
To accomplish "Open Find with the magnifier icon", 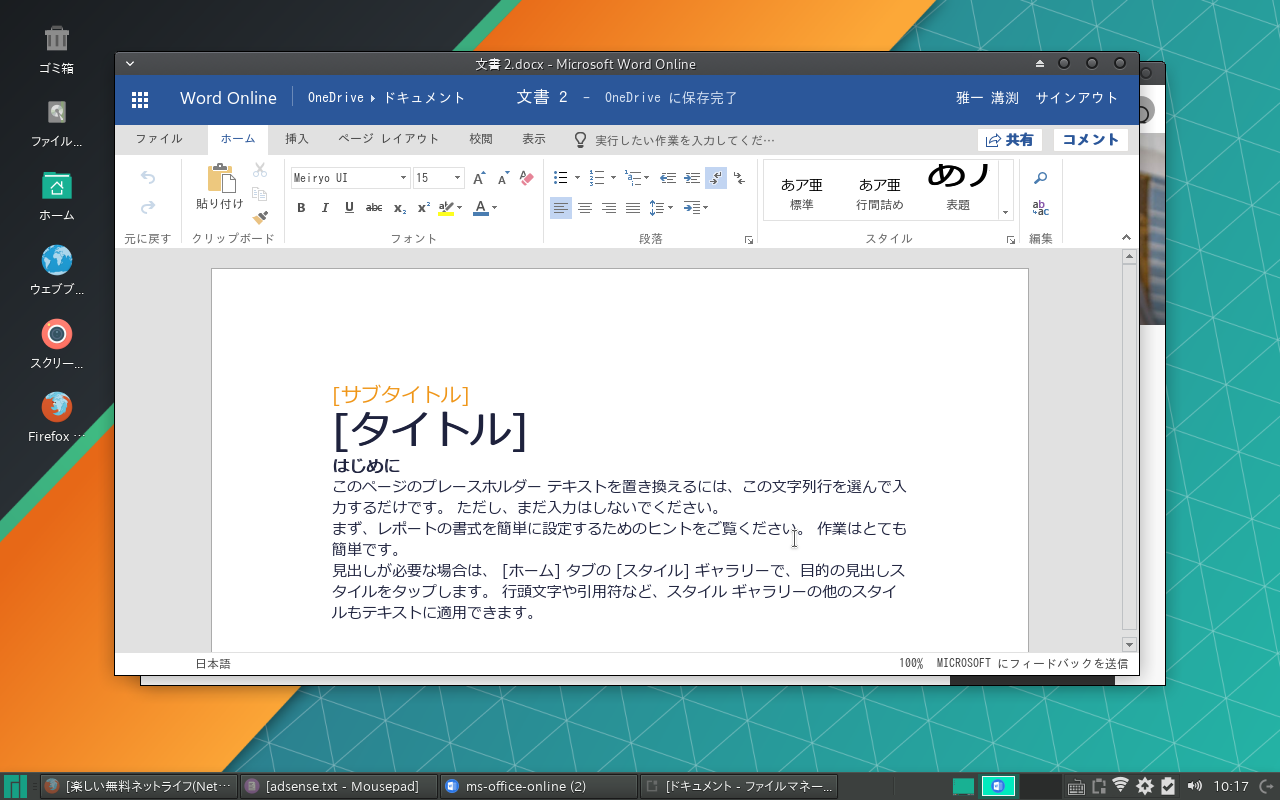I will [1041, 178].
